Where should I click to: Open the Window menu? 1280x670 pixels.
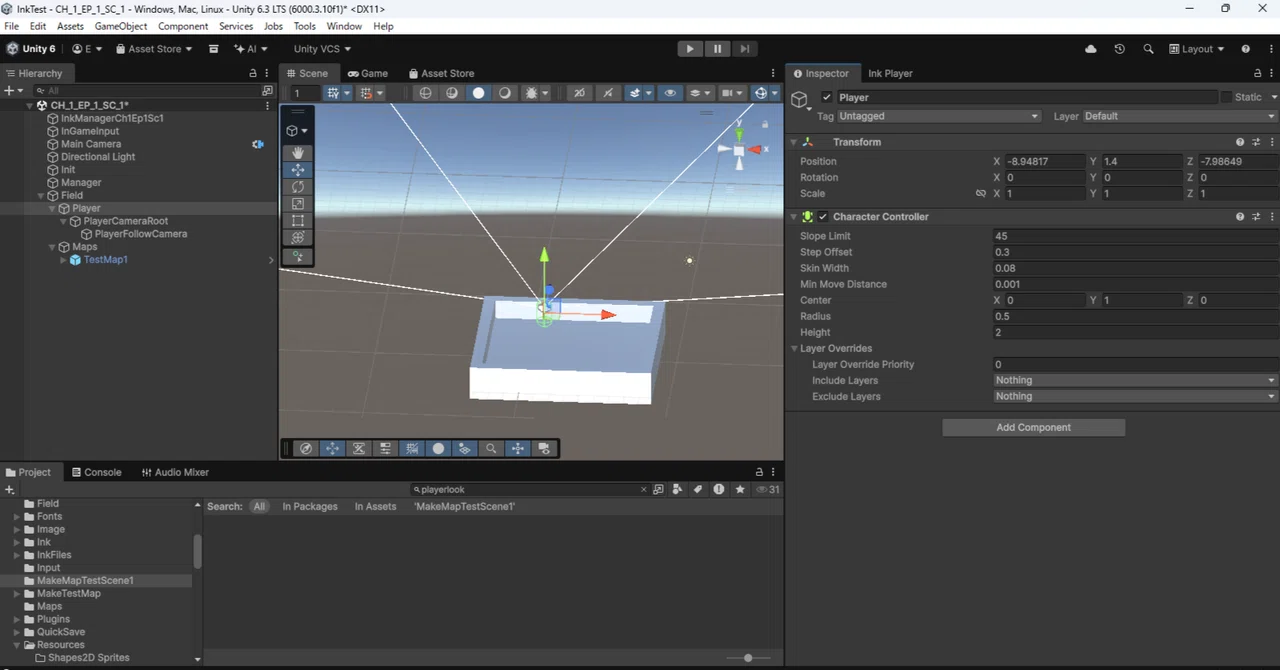click(x=344, y=26)
